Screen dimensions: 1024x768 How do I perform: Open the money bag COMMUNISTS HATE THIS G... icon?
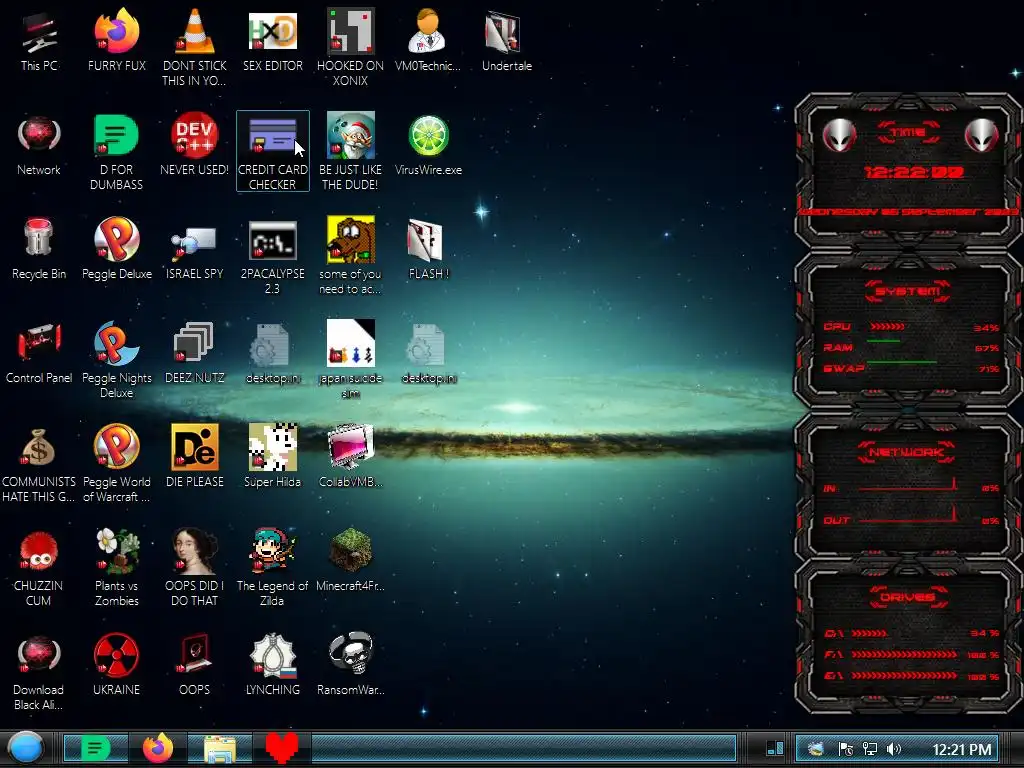(x=39, y=463)
